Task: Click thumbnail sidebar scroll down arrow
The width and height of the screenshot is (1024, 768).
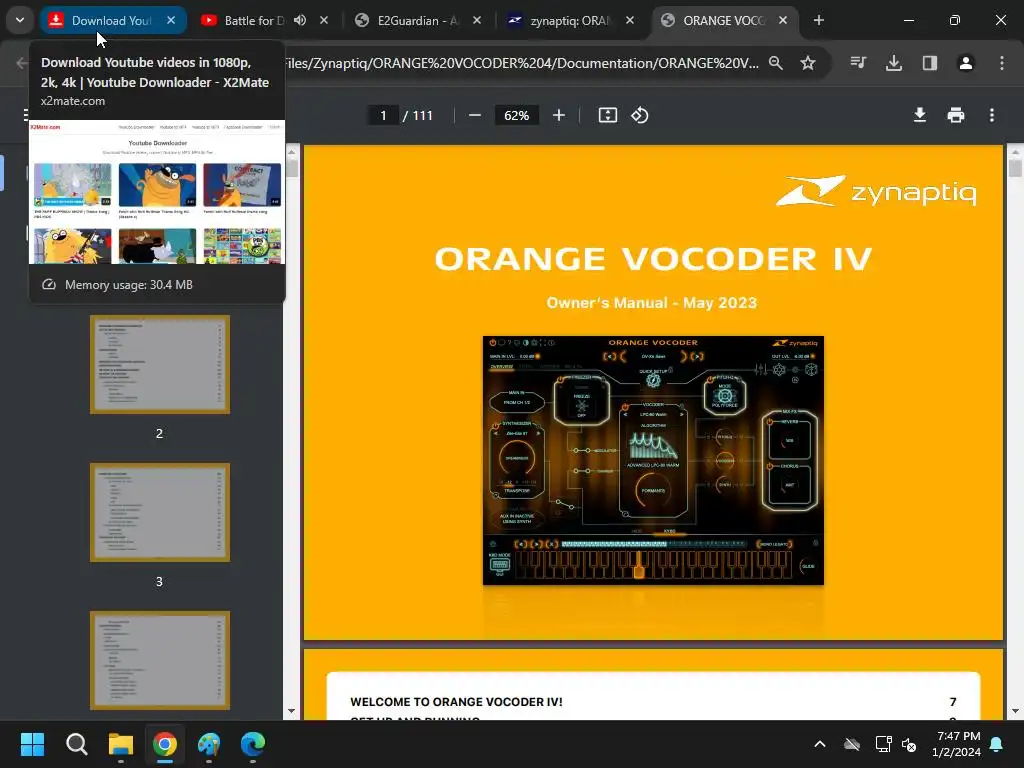Action: point(291,711)
